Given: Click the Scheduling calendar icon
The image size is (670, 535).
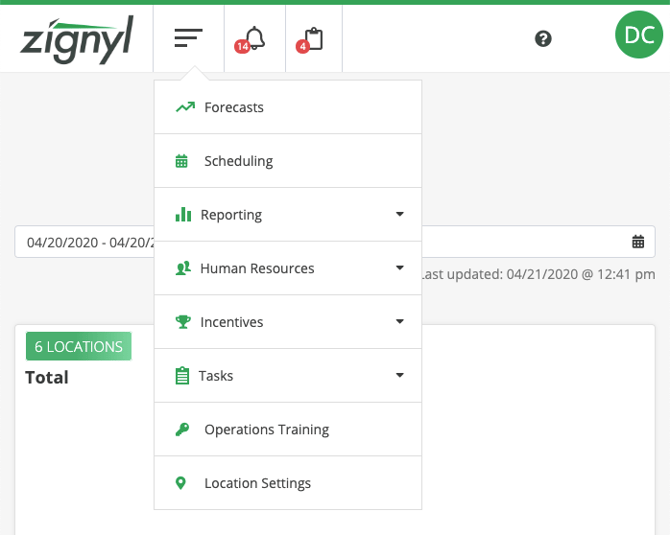Looking at the screenshot, I should click(182, 161).
